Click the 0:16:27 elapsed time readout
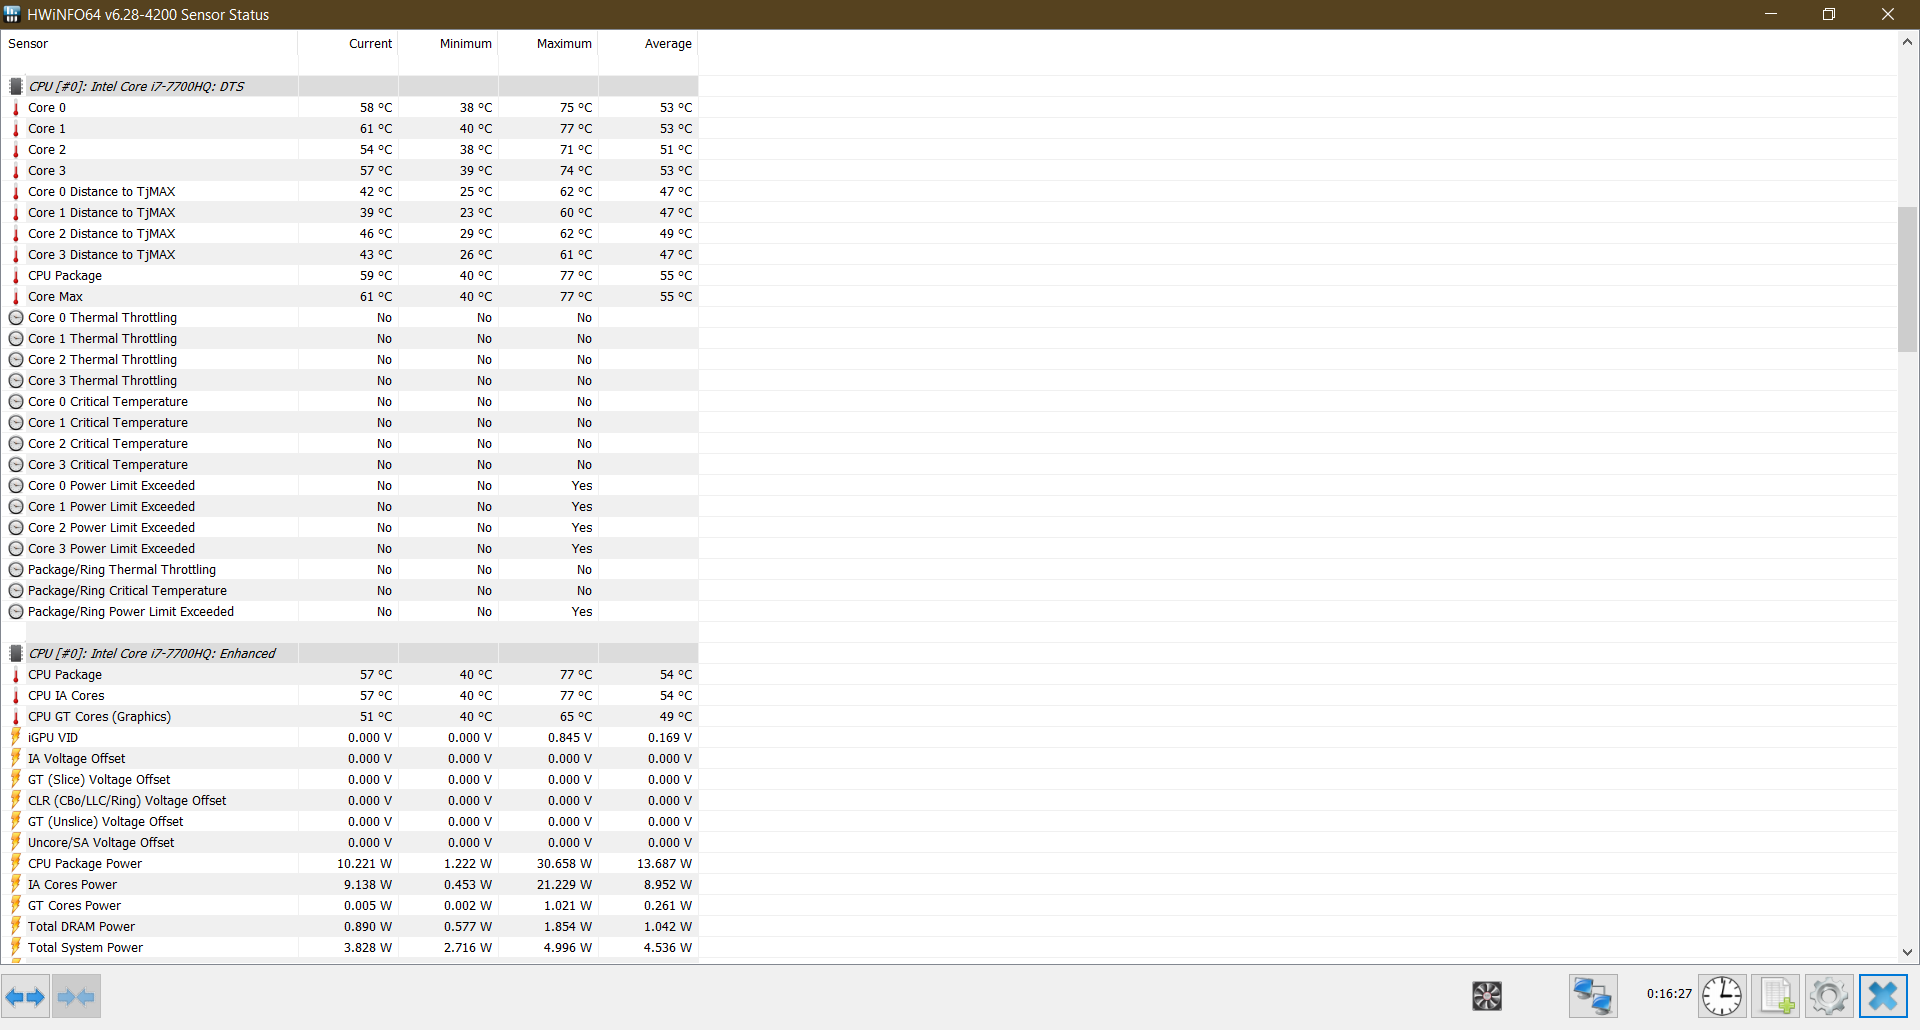The width and height of the screenshot is (1920, 1030). pos(1669,994)
